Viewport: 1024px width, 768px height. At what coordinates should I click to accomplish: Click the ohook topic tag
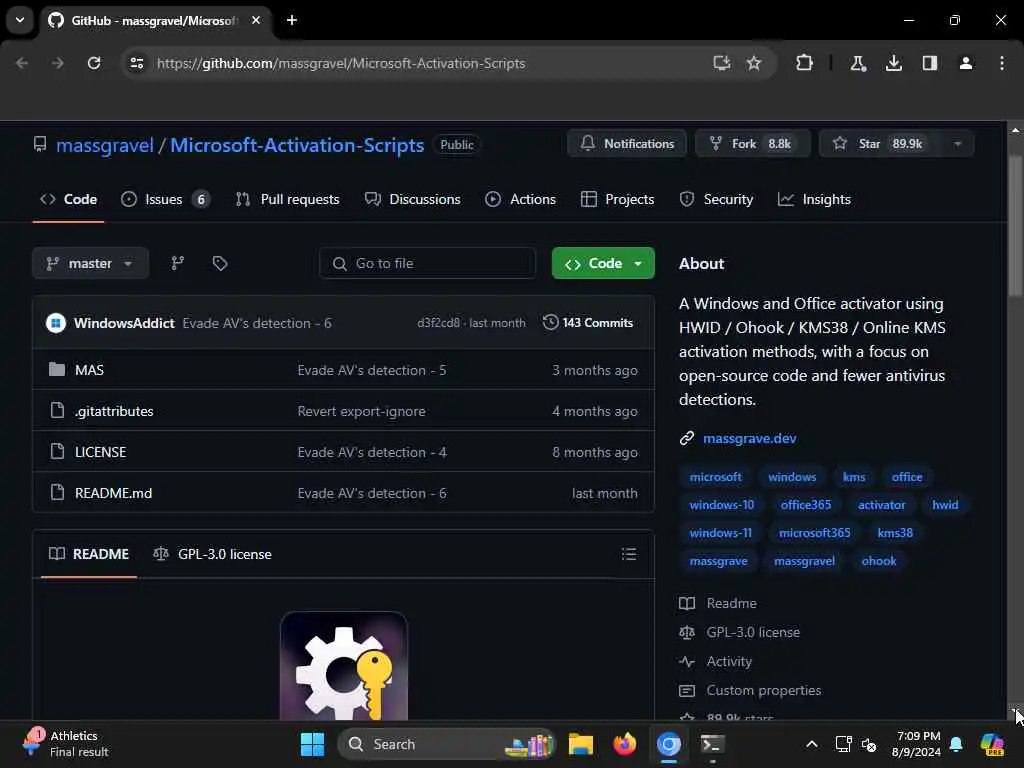(878, 561)
